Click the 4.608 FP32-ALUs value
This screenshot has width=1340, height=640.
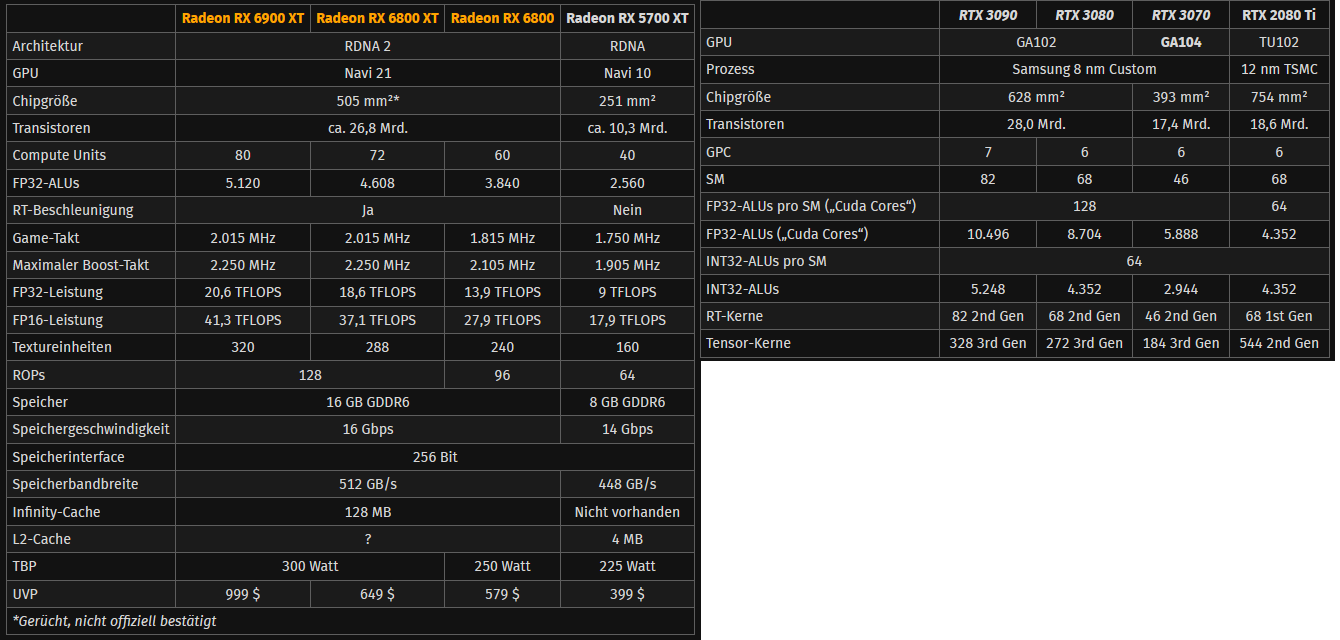click(x=377, y=183)
